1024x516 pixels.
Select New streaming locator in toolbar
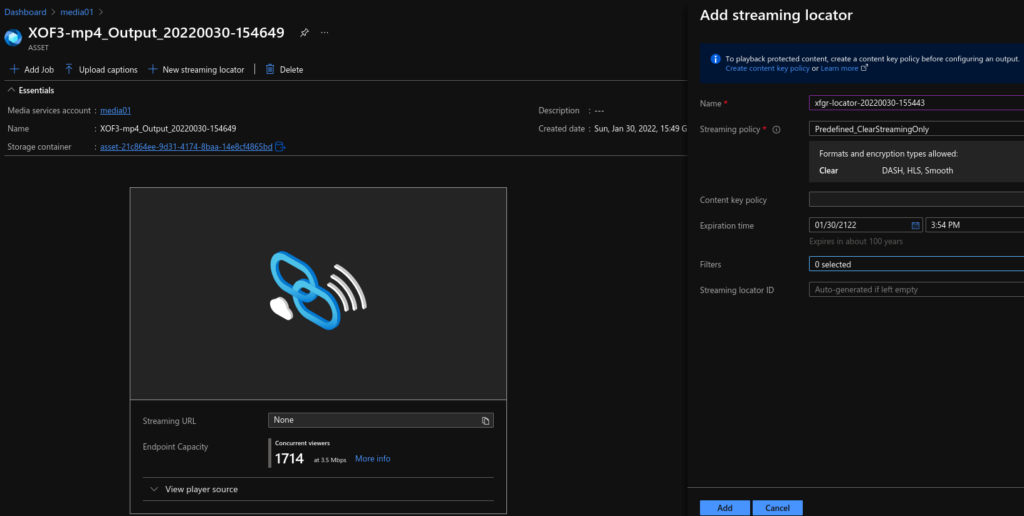(x=196, y=69)
